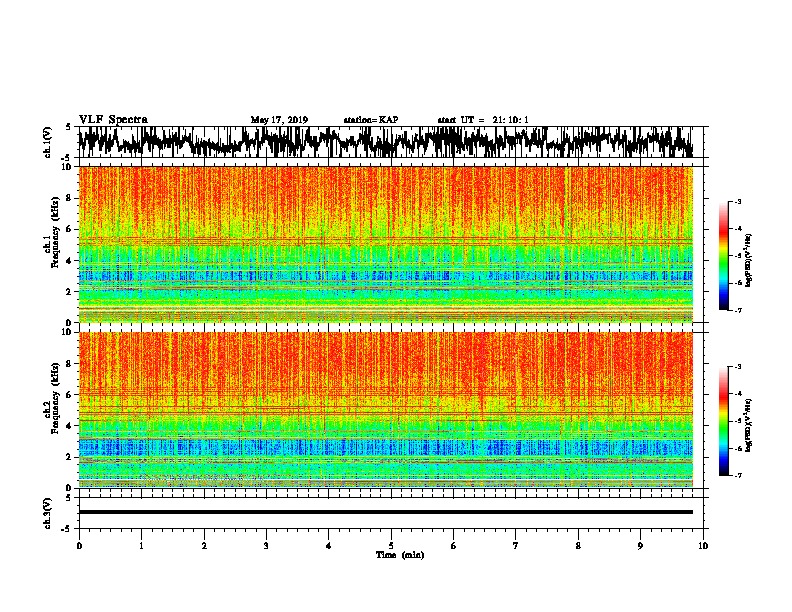Click the ch.1 color scale bar
The height and width of the screenshot is (612, 792).
723,256
